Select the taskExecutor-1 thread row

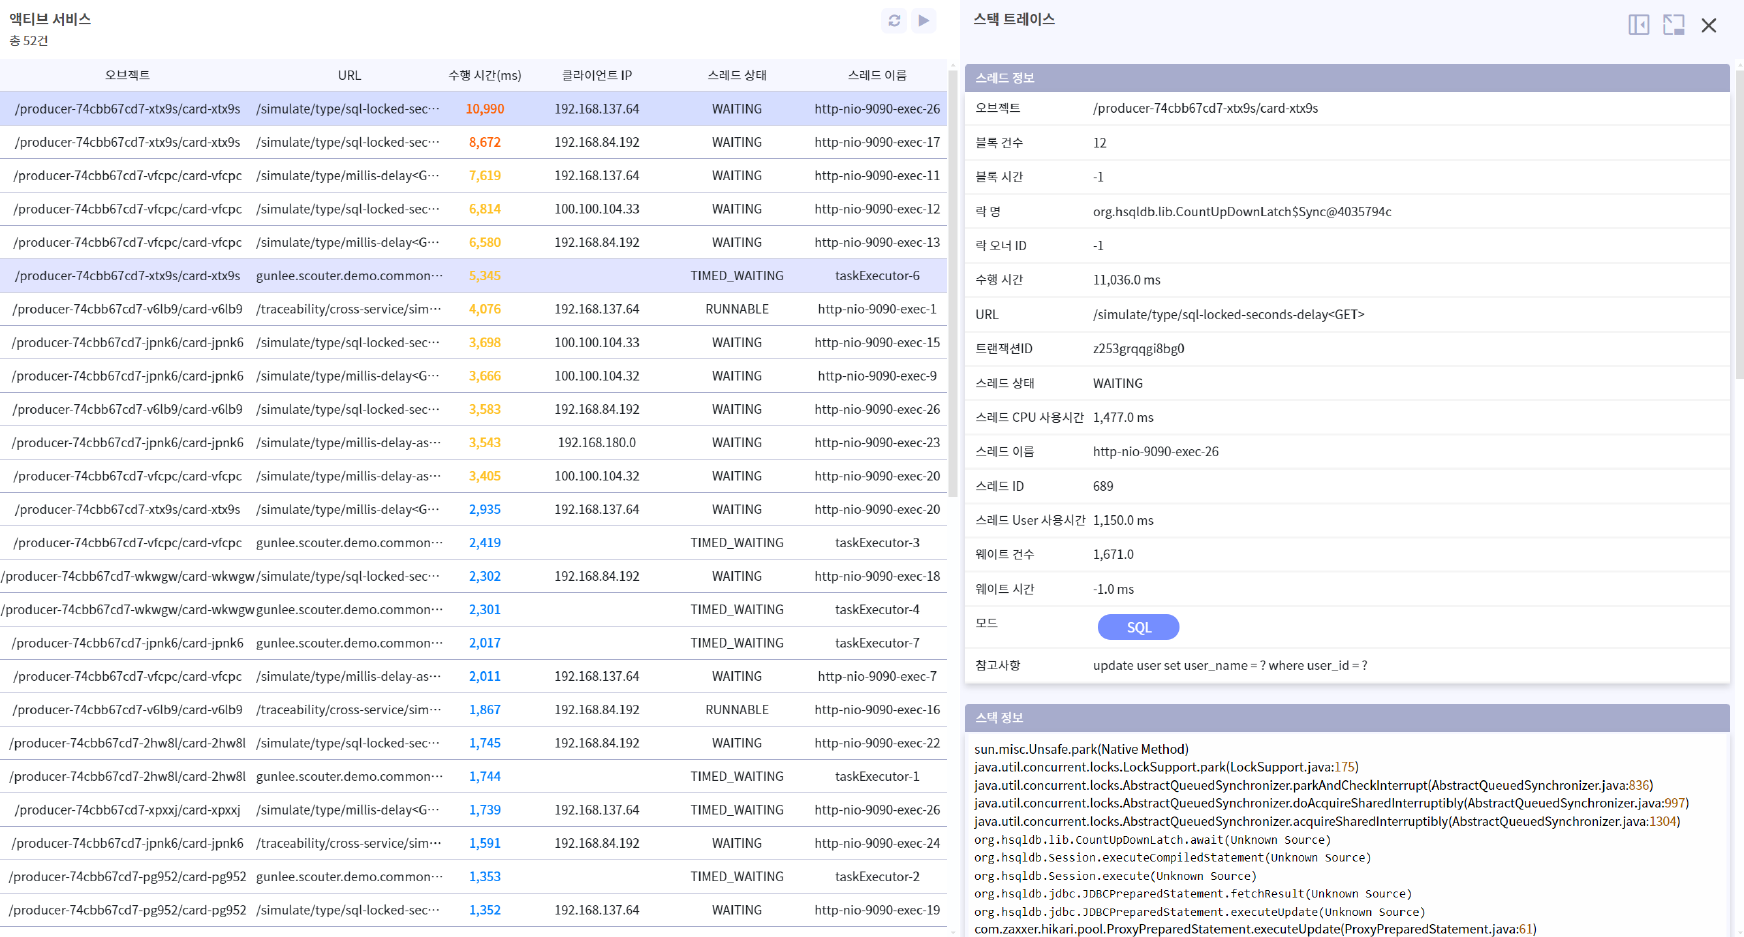click(x=473, y=776)
